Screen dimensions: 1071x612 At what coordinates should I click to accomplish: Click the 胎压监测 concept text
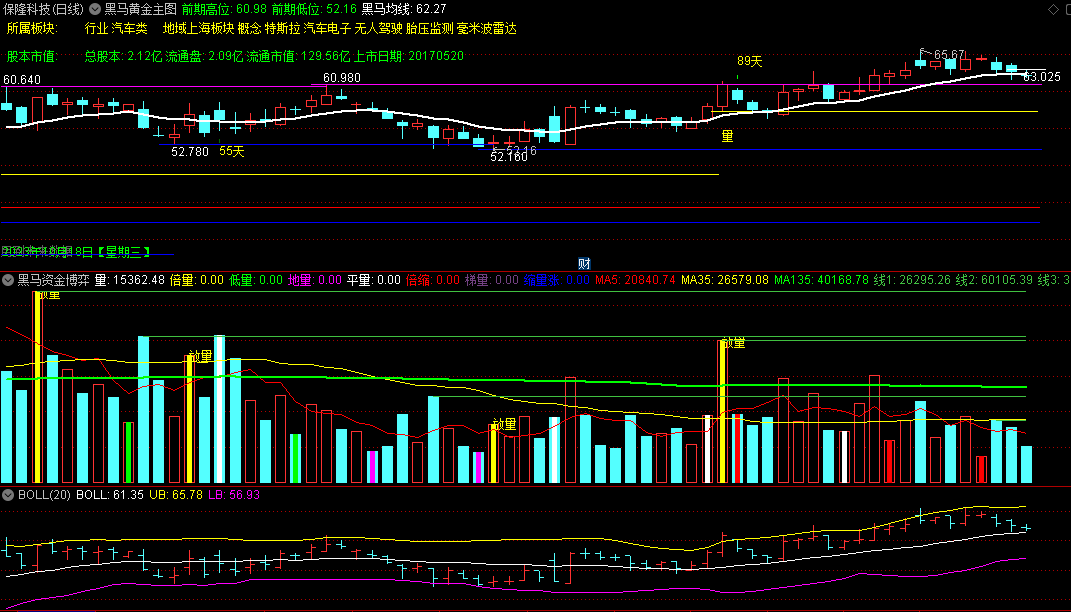[430, 29]
